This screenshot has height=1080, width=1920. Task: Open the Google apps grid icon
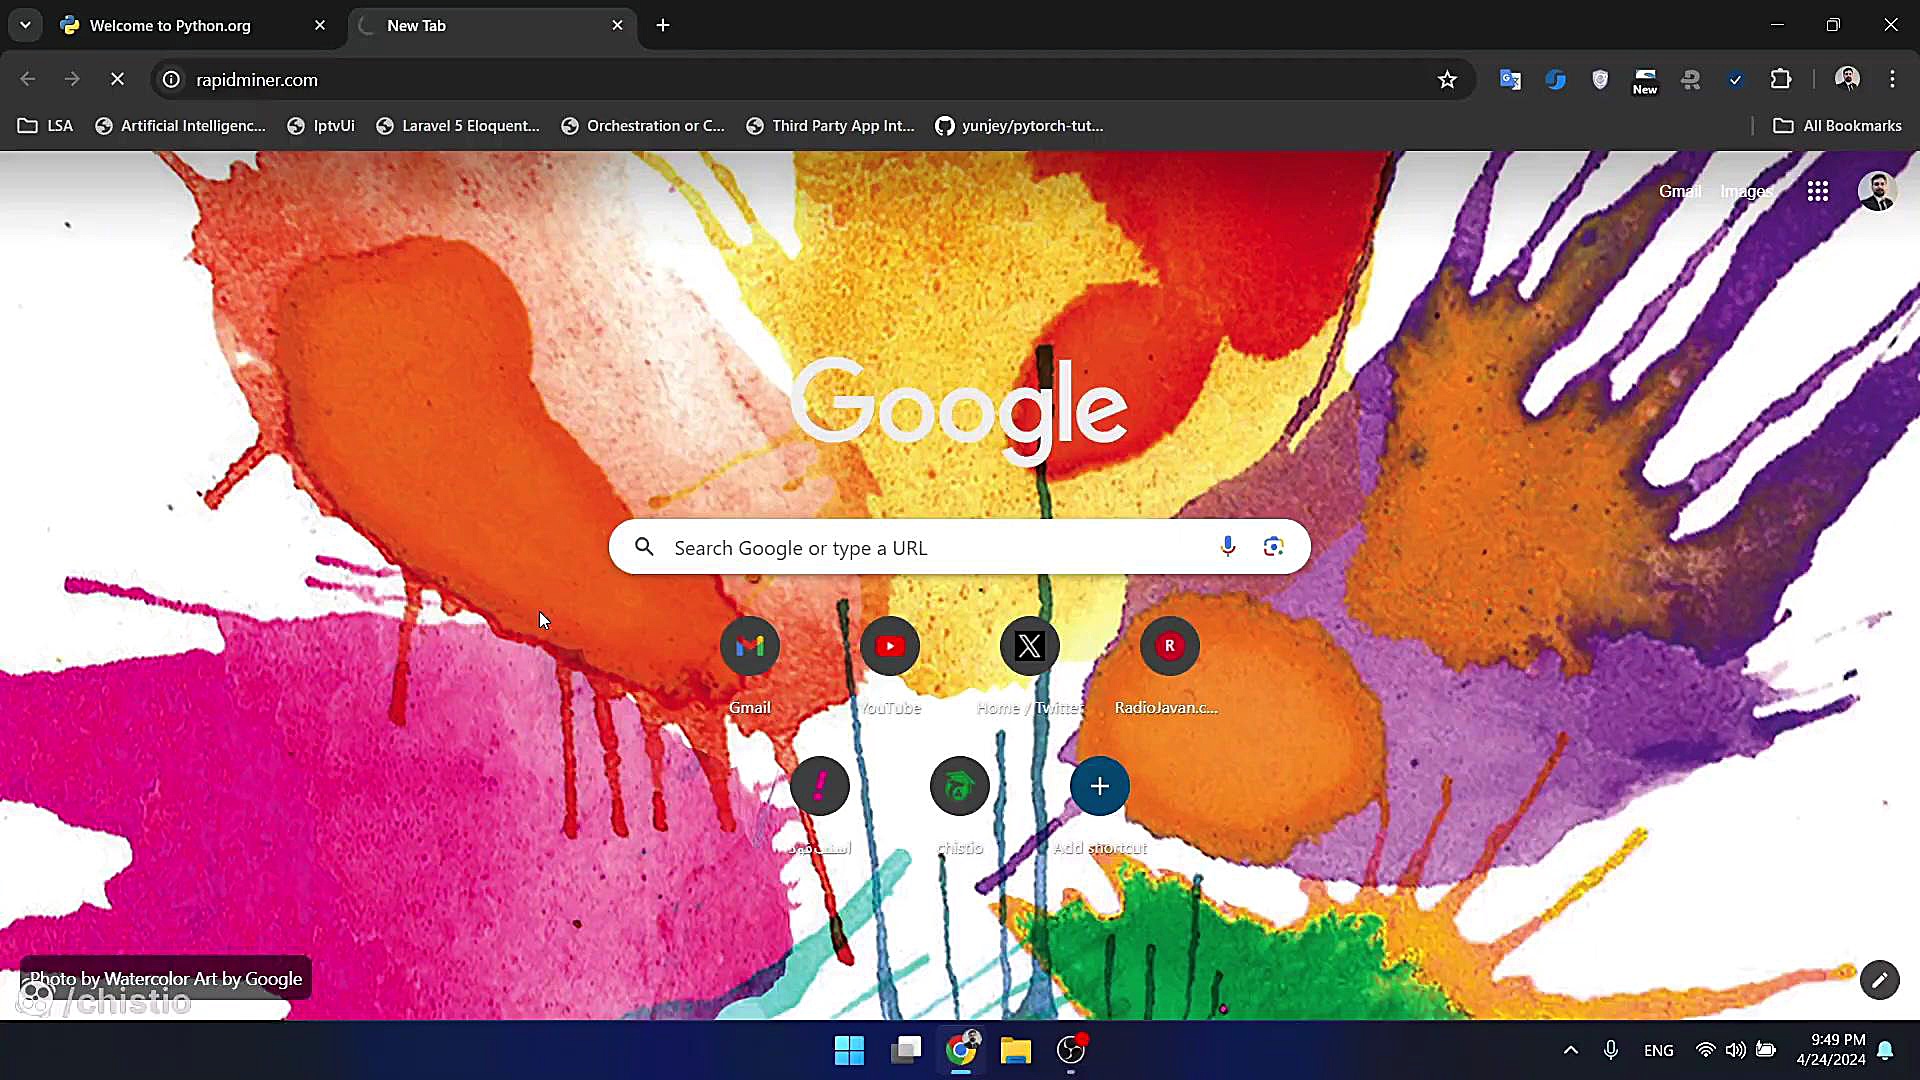1817,191
